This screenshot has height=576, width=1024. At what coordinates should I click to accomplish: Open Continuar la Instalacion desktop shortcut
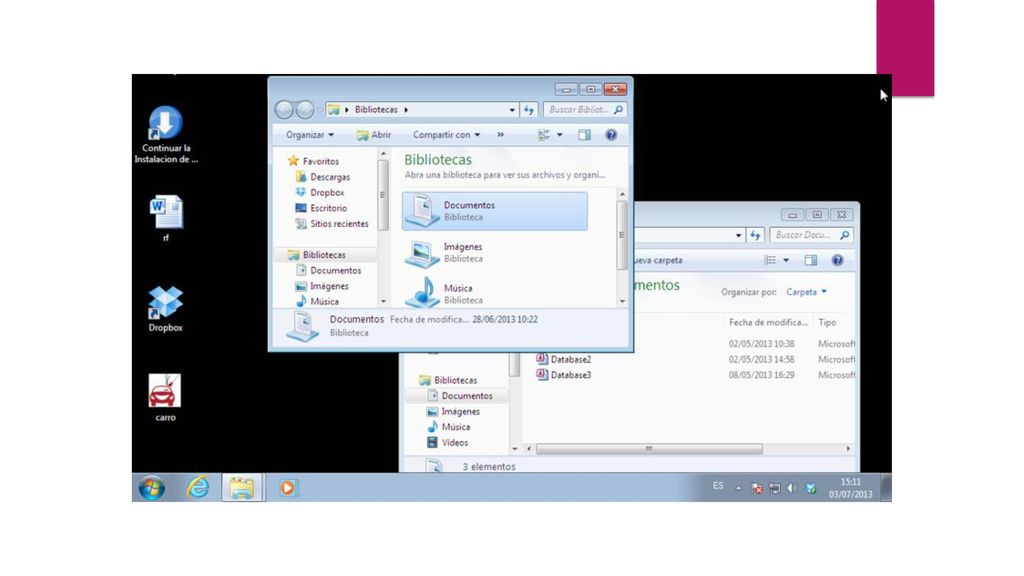(165, 134)
